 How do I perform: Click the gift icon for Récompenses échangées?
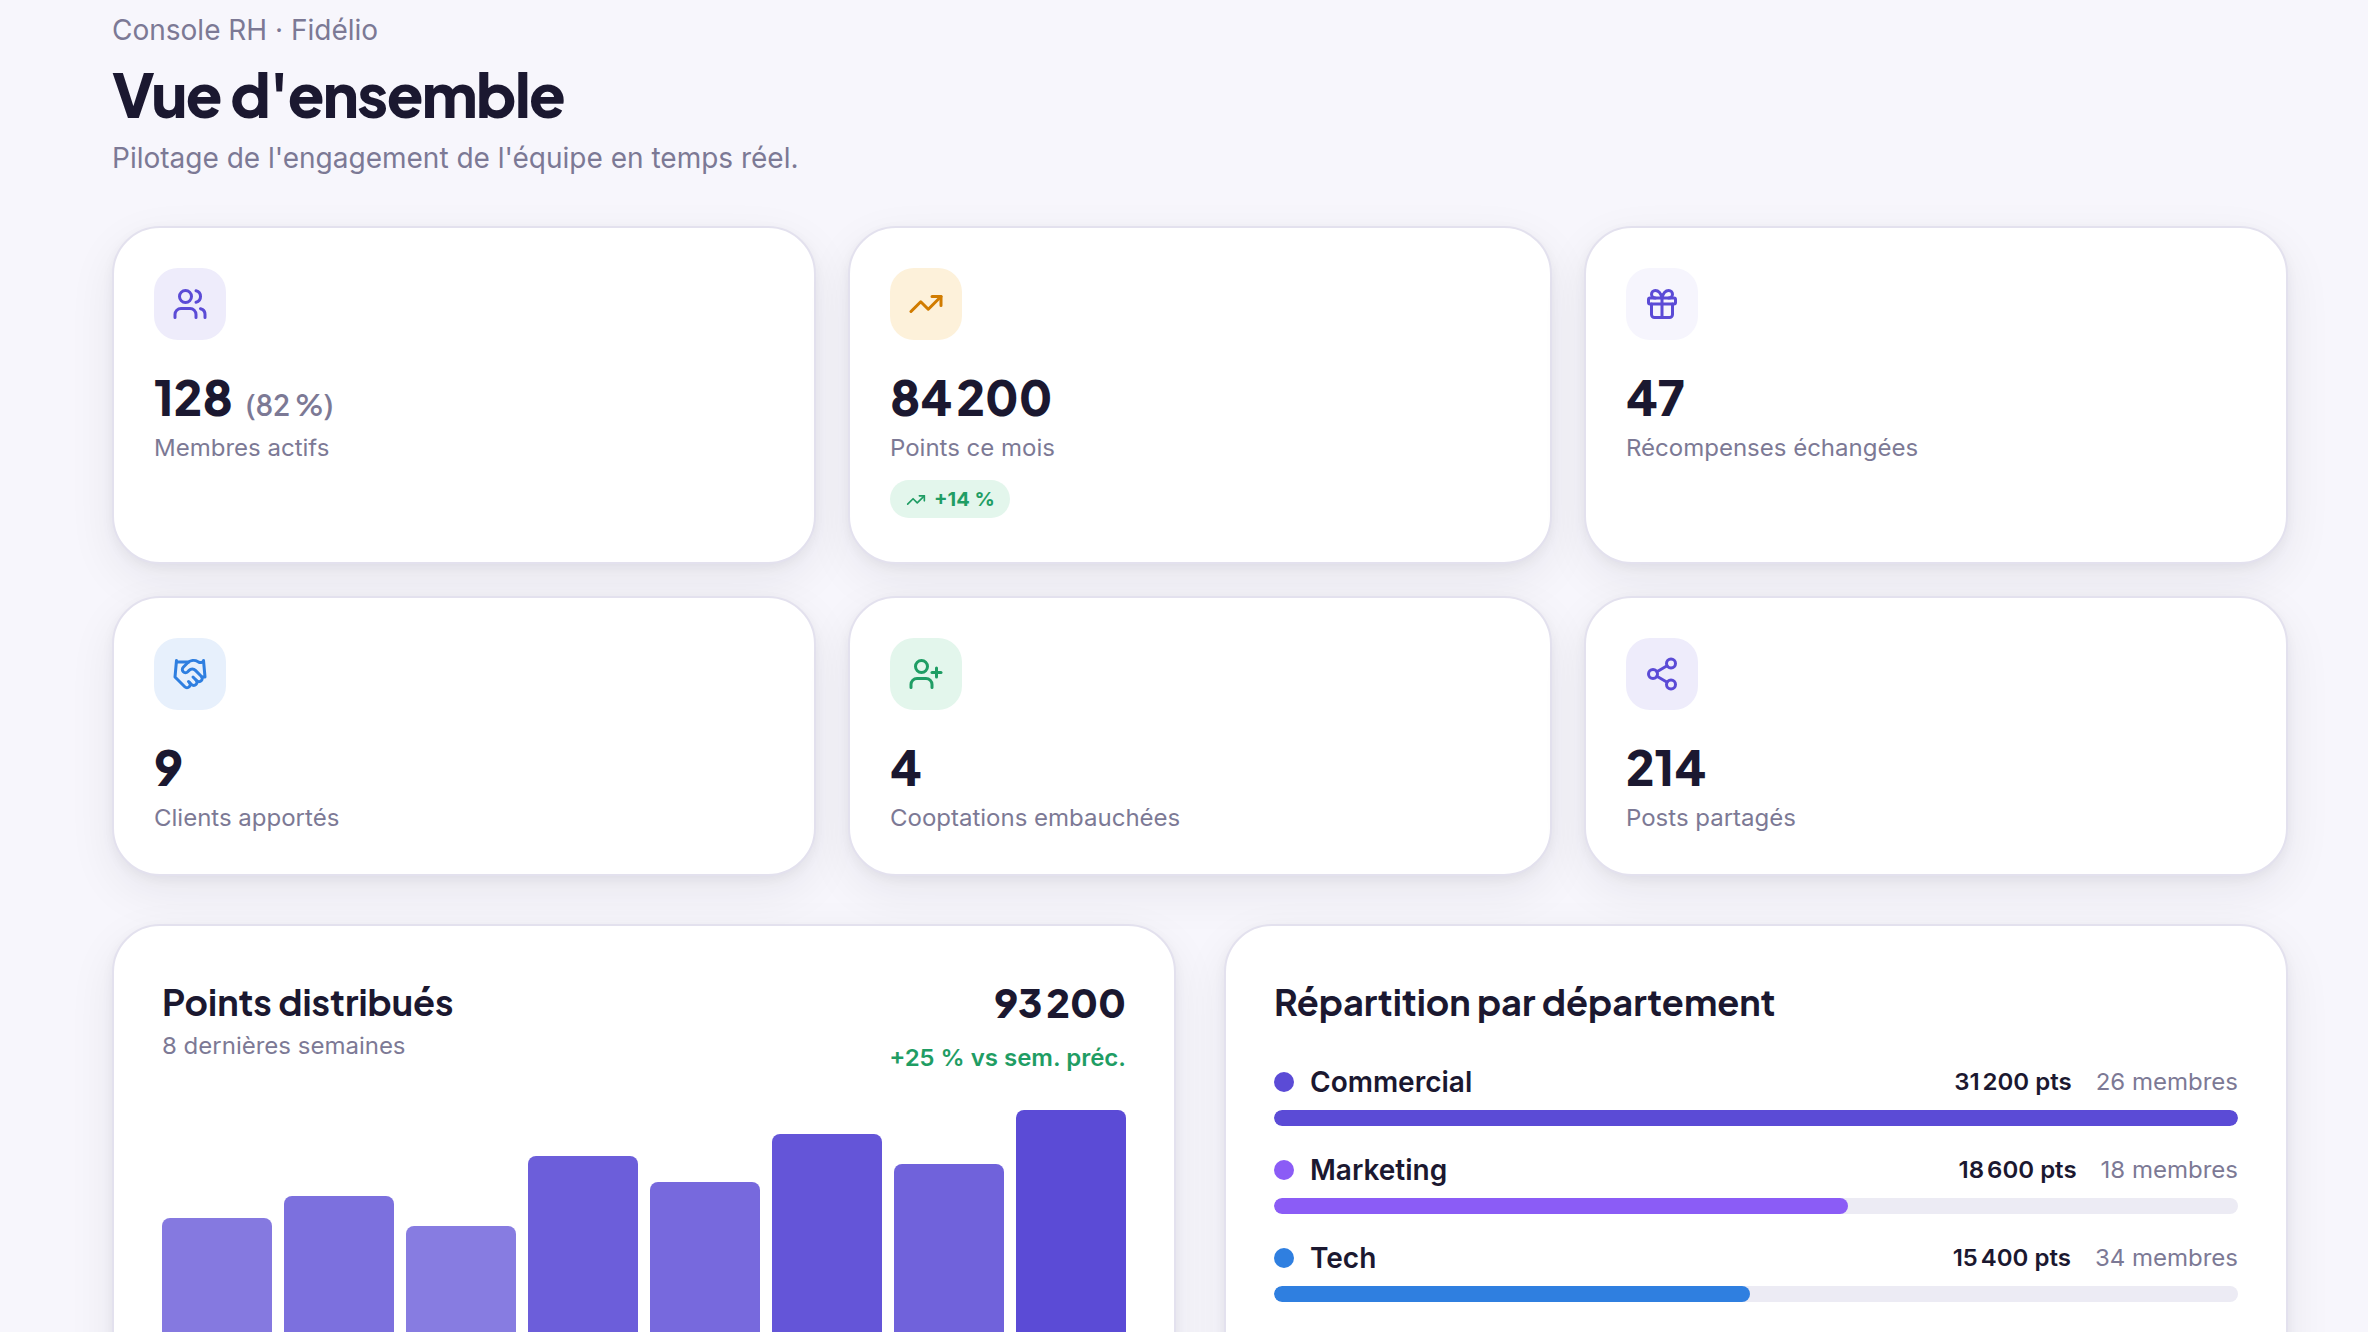(1662, 304)
